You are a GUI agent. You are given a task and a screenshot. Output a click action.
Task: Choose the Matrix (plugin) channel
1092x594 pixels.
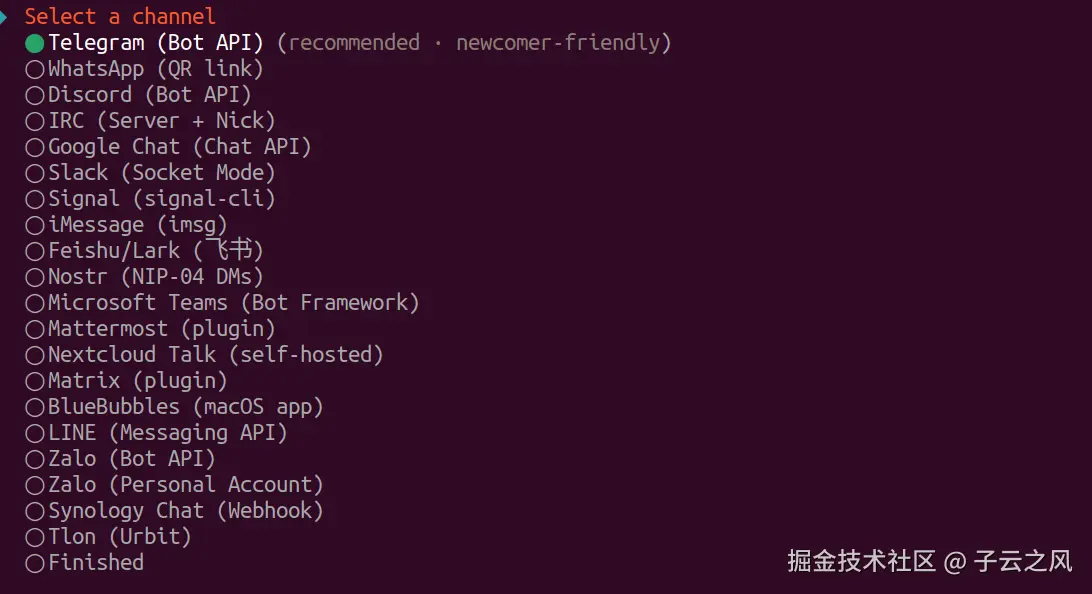pyautogui.click(x=130, y=380)
